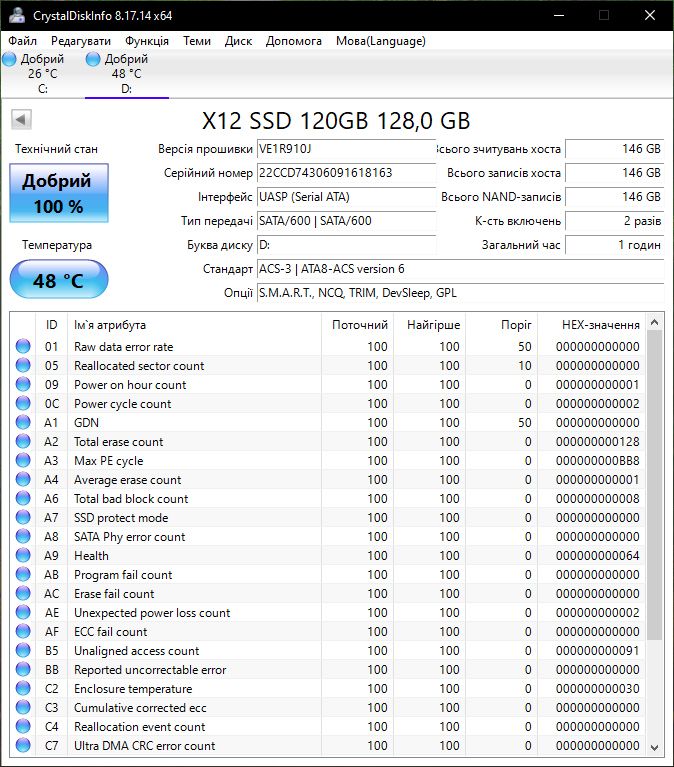Click the status icon for Power cycle count
The height and width of the screenshot is (767, 674).
(x=23, y=404)
